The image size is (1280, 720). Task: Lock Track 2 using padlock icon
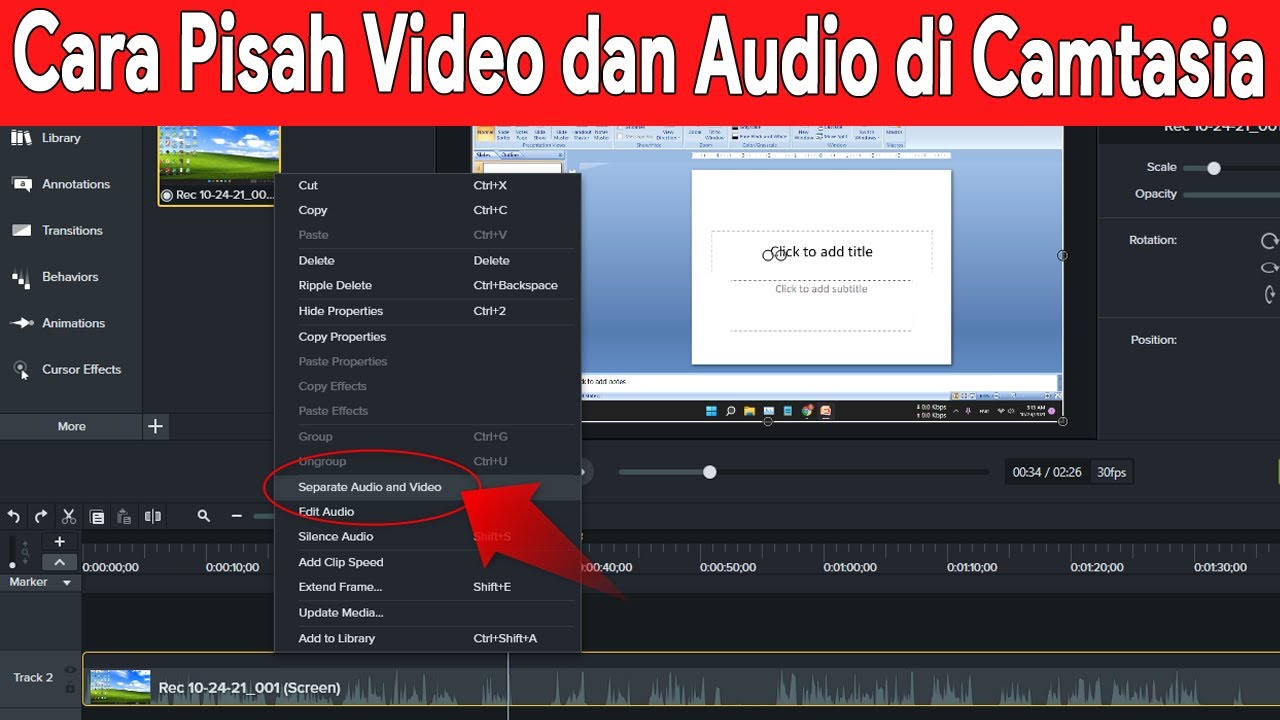tap(70, 688)
